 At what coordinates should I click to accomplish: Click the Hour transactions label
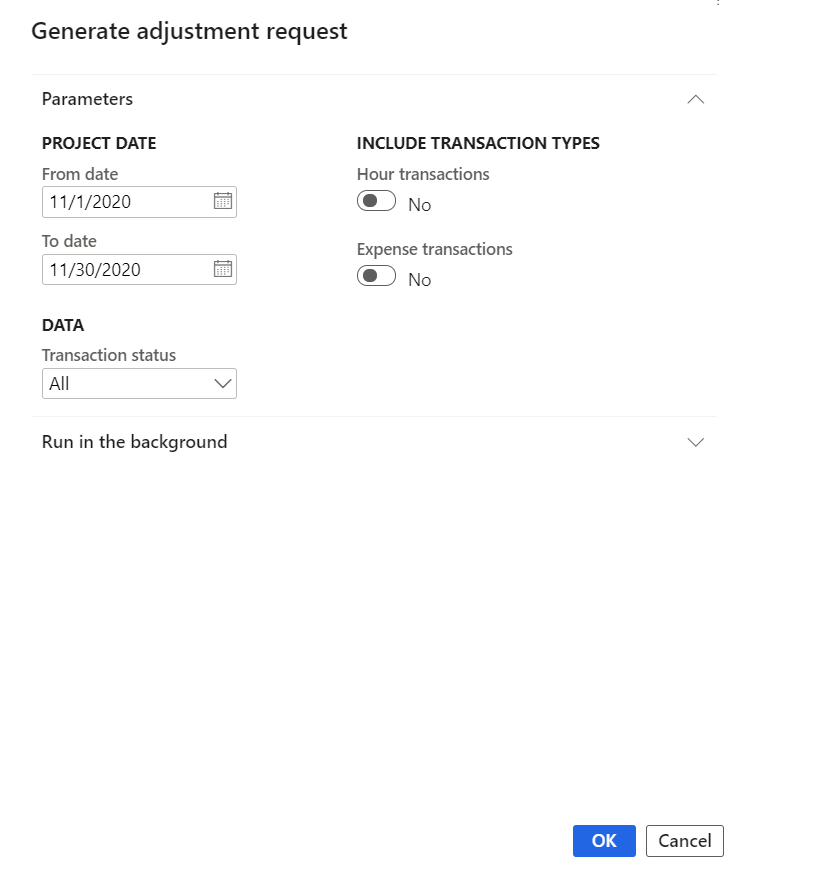tap(423, 174)
